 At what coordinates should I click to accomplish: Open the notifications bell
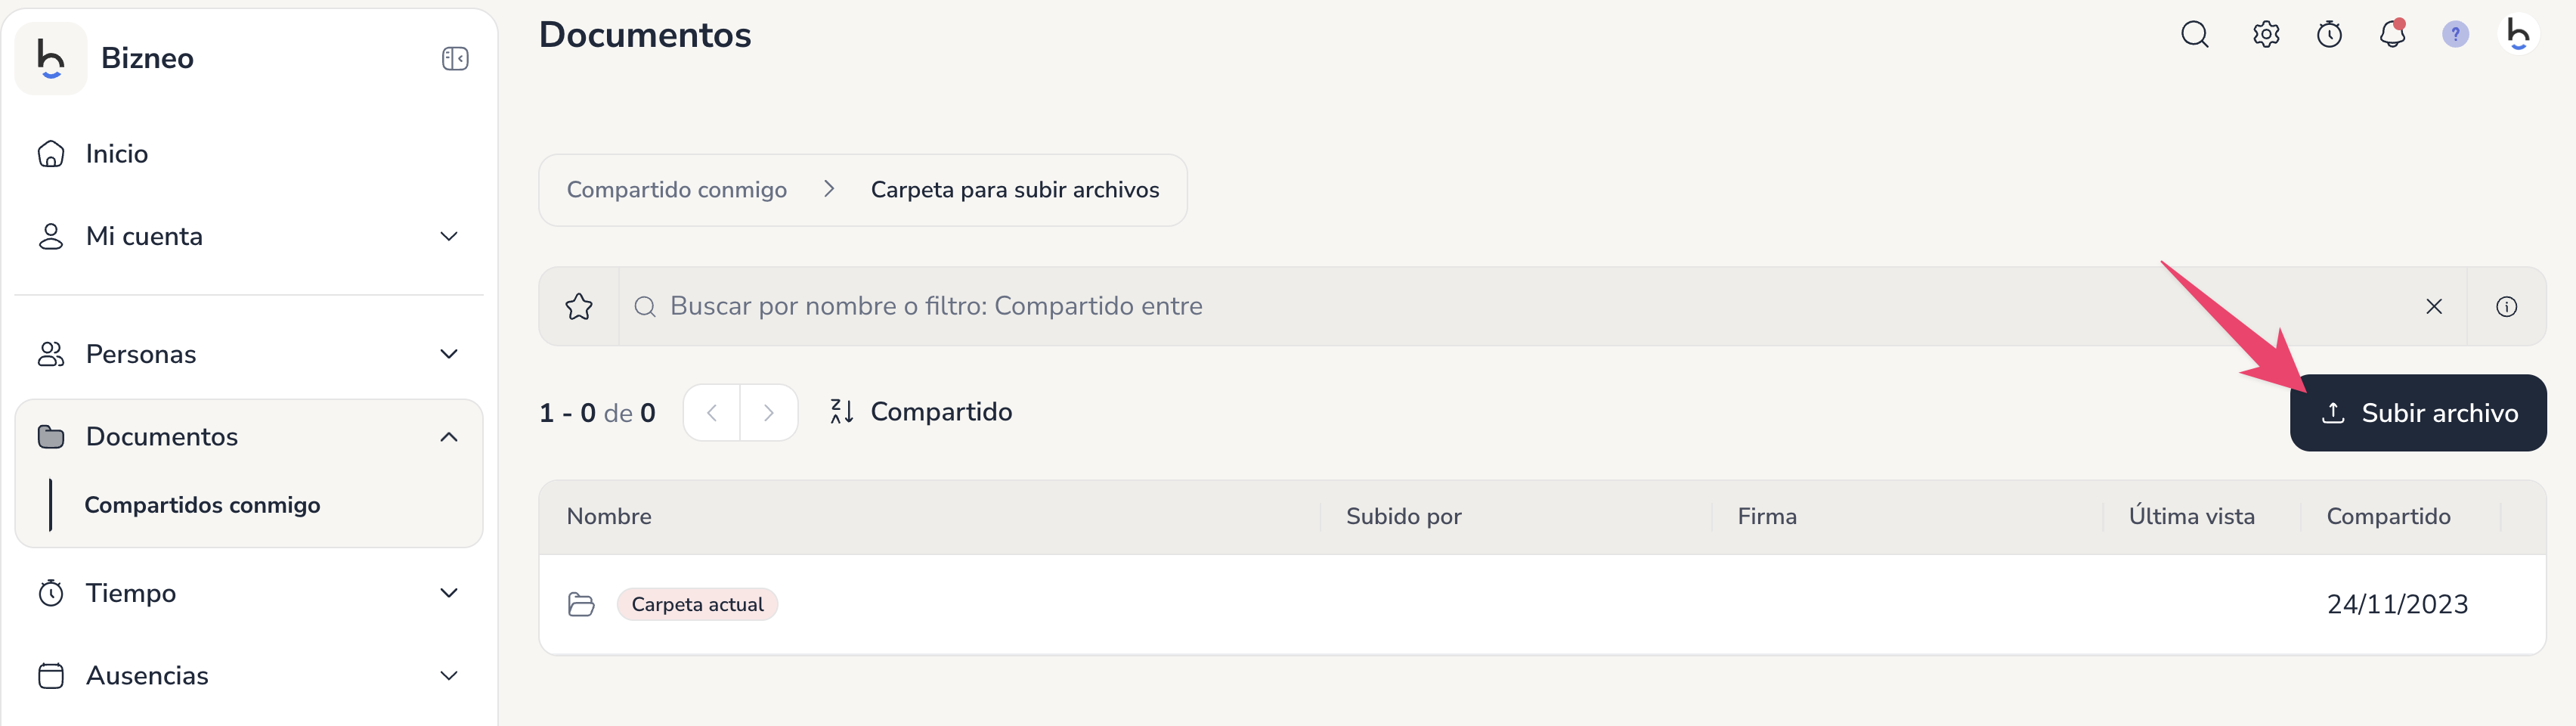tap(2392, 34)
